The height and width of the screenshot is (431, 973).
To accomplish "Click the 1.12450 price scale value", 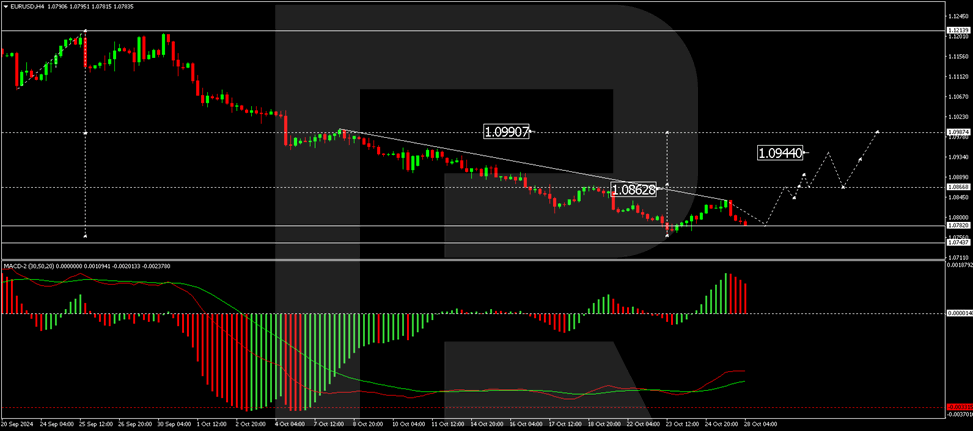I will tap(957, 17).
